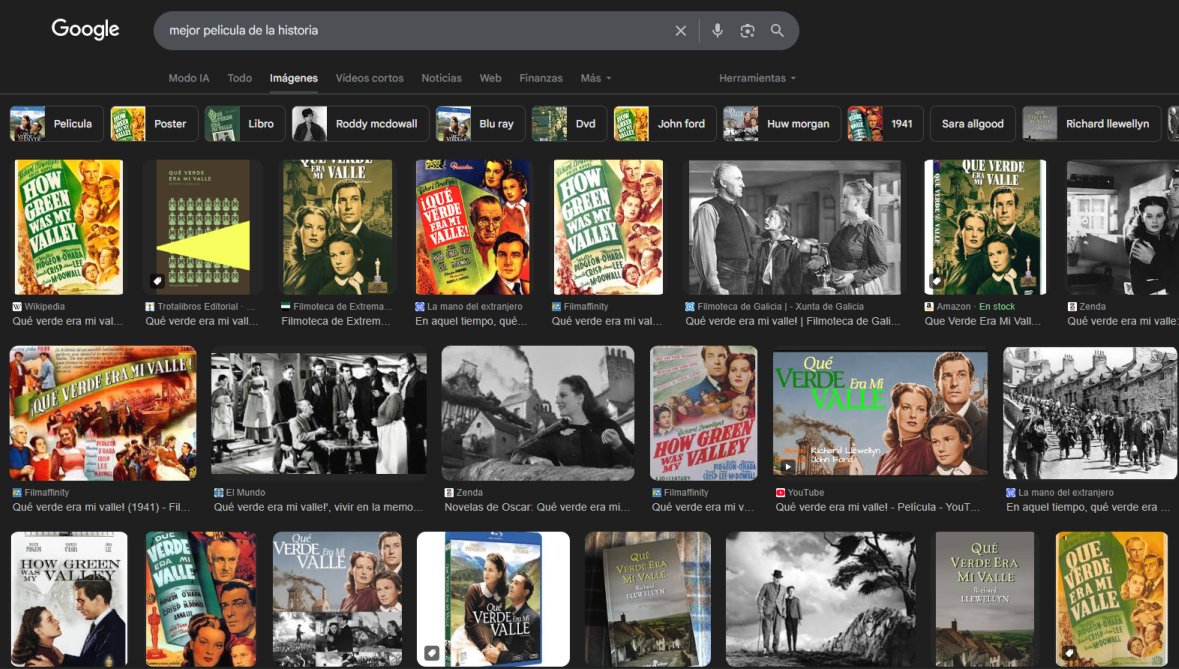Click 'Qué verde era mi valle! | Filmoteca de Gali...' title

(793, 321)
